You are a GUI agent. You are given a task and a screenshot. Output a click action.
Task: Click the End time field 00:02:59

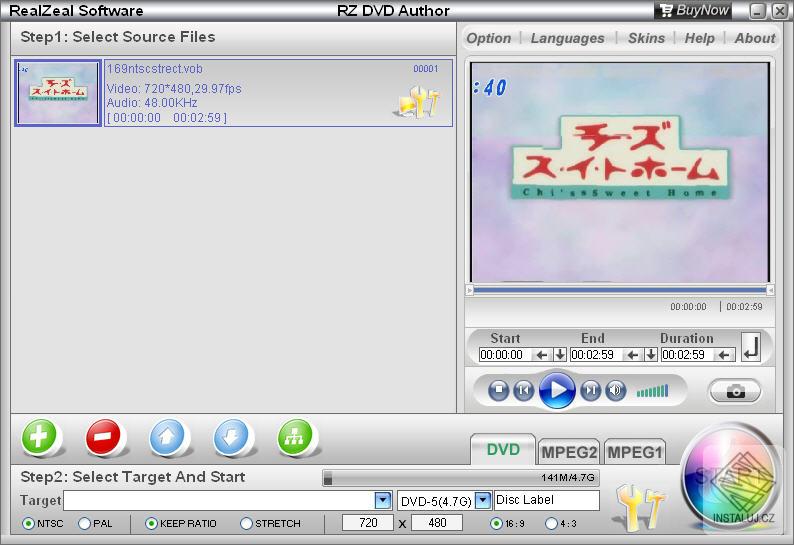597,355
